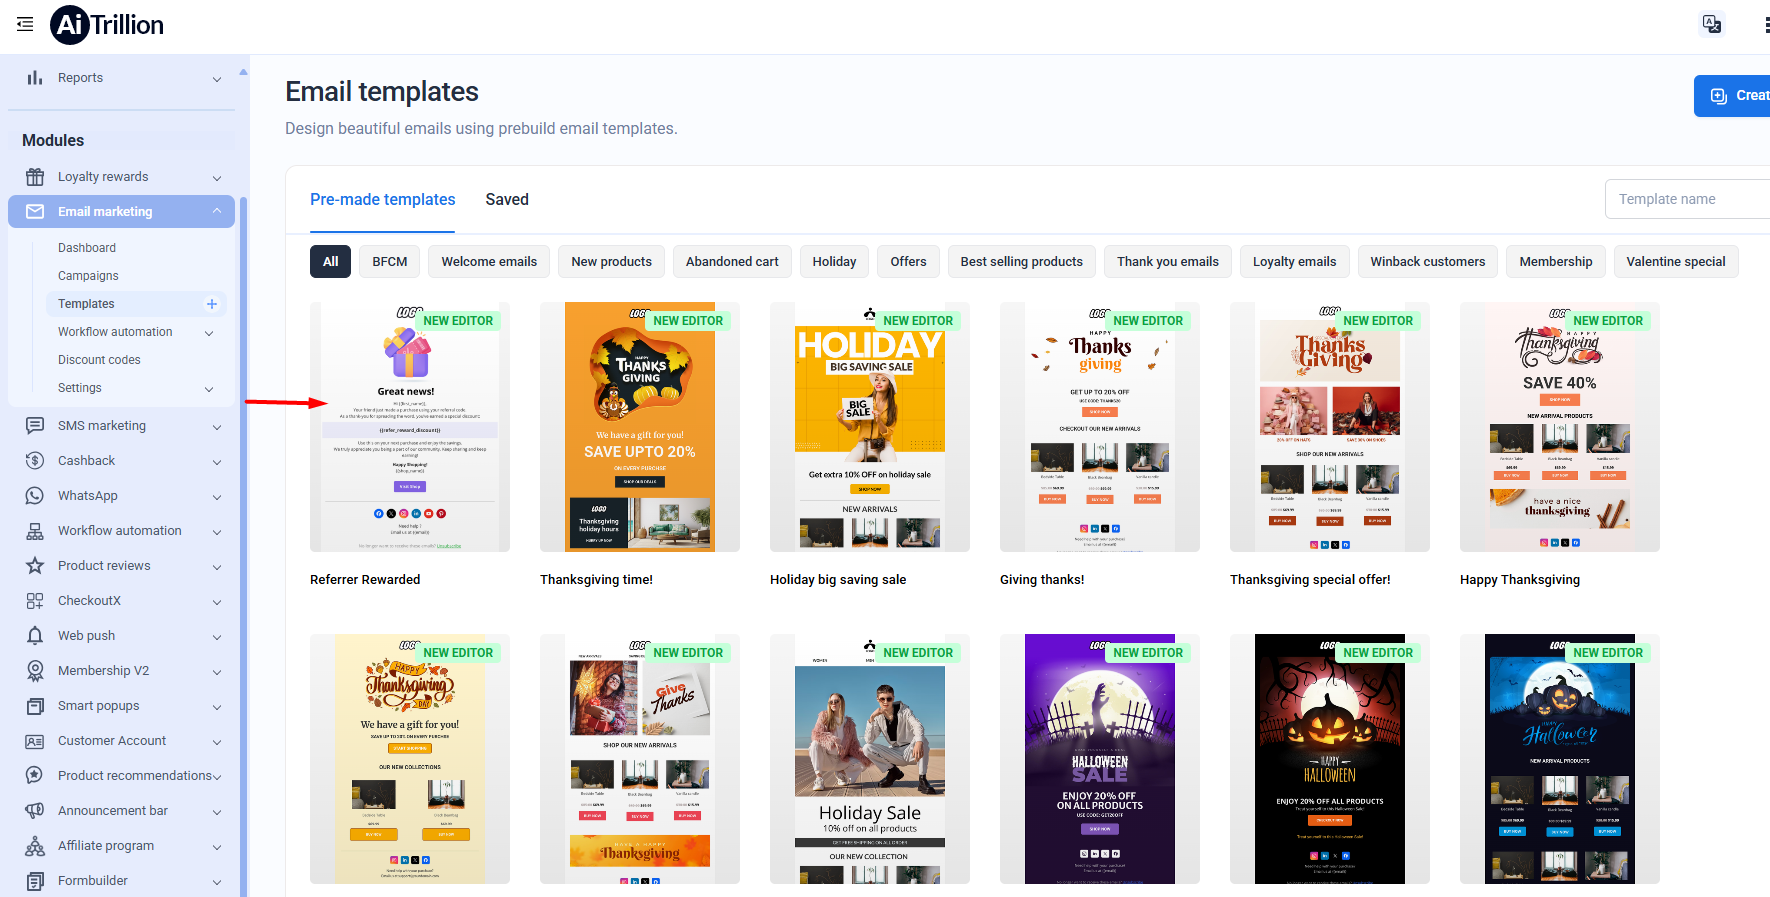Image resolution: width=1770 pixels, height=897 pixels.
Task: Open the translate icon in header
Action: (x=1712, y=24)
